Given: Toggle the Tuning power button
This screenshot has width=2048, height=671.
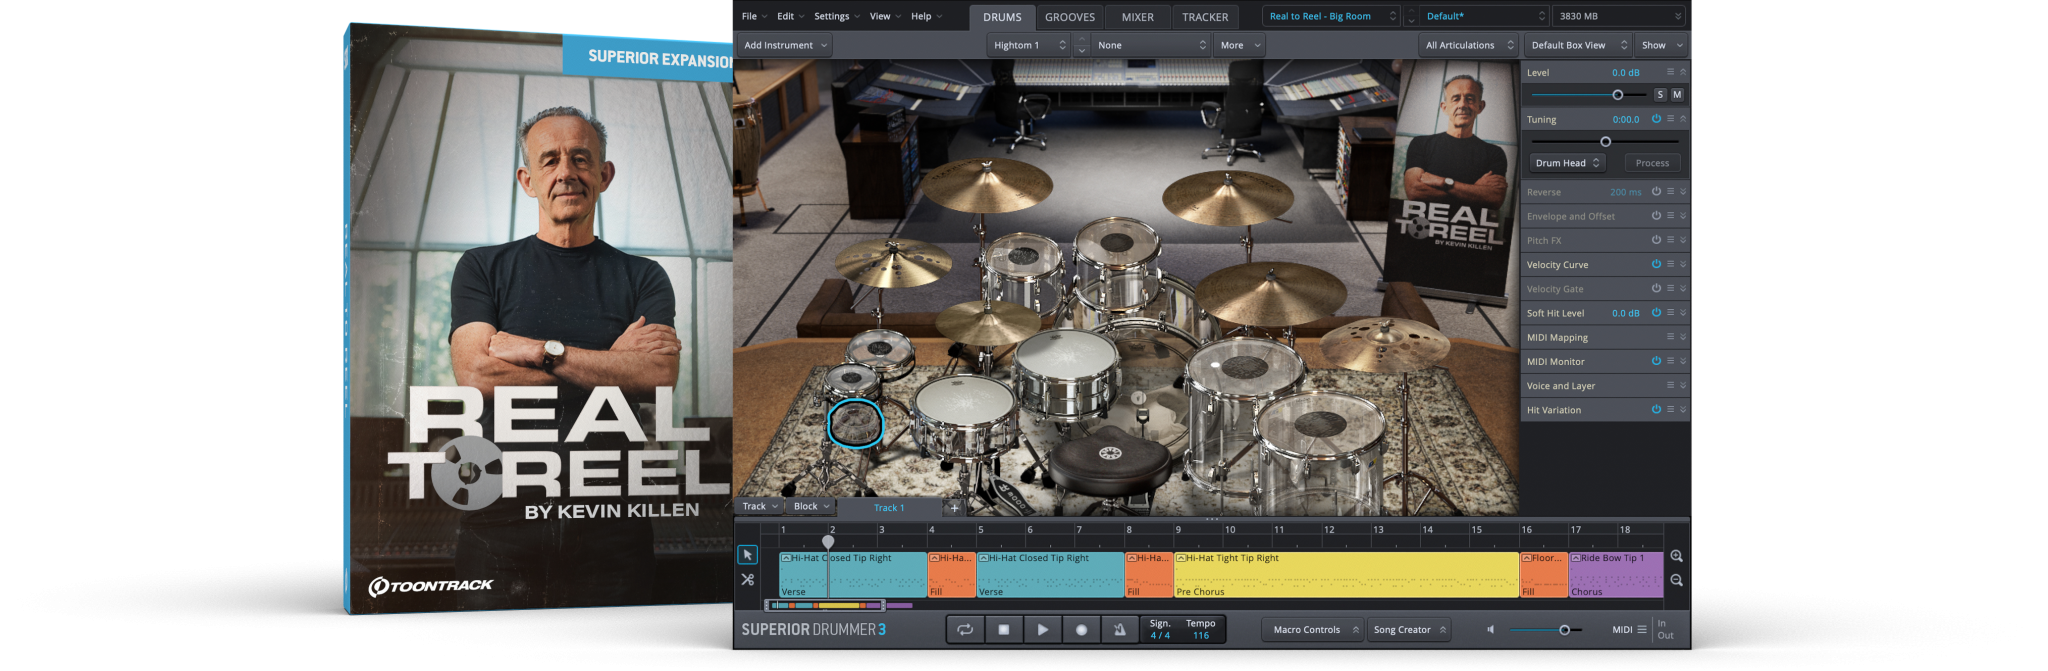Looking at the screenshot, I should (1656, 119).
